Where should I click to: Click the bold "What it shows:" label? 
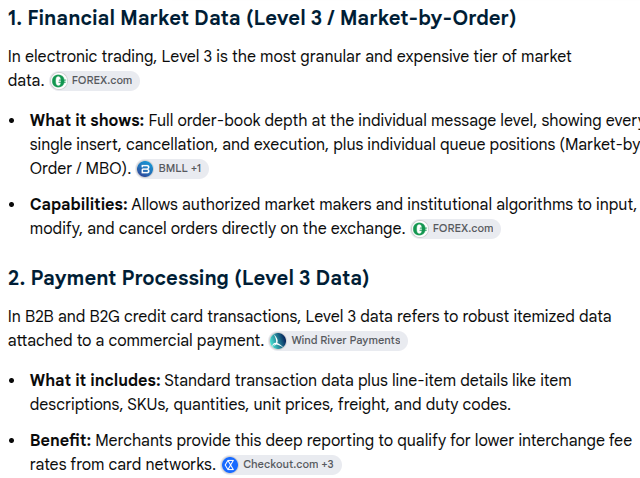[x=87, y=120]
